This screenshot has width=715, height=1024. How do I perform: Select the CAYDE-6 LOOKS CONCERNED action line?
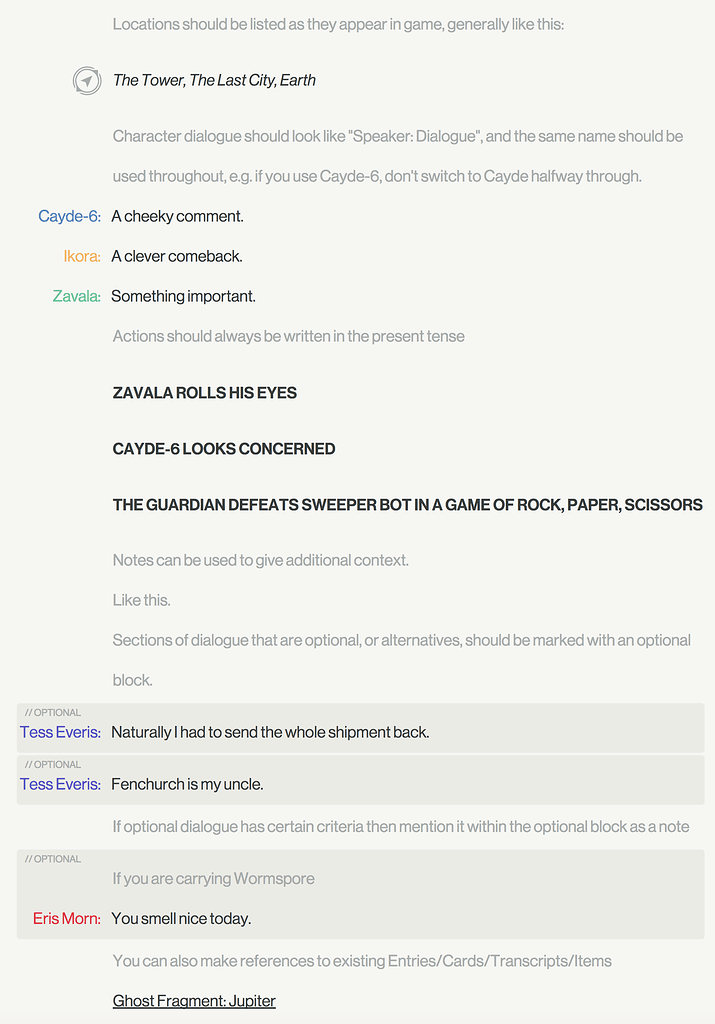[224, 449]
